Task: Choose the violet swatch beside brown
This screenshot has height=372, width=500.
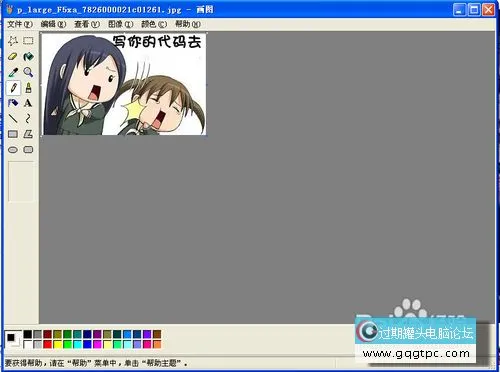Action: (x=147, y=334)
